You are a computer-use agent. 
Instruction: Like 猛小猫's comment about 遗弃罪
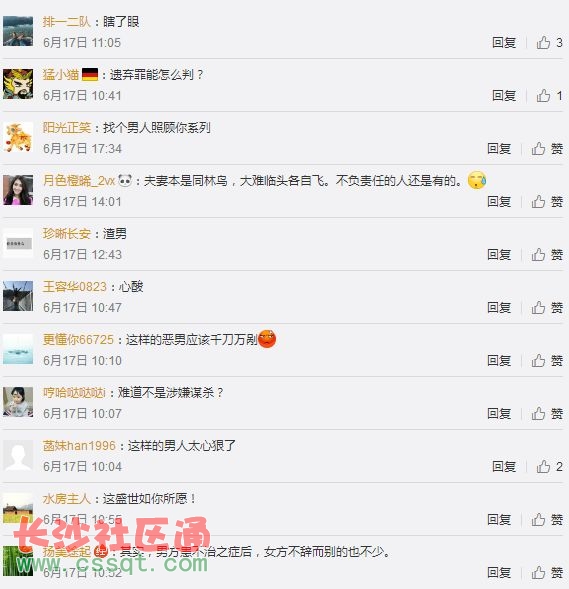pos(549,96)
